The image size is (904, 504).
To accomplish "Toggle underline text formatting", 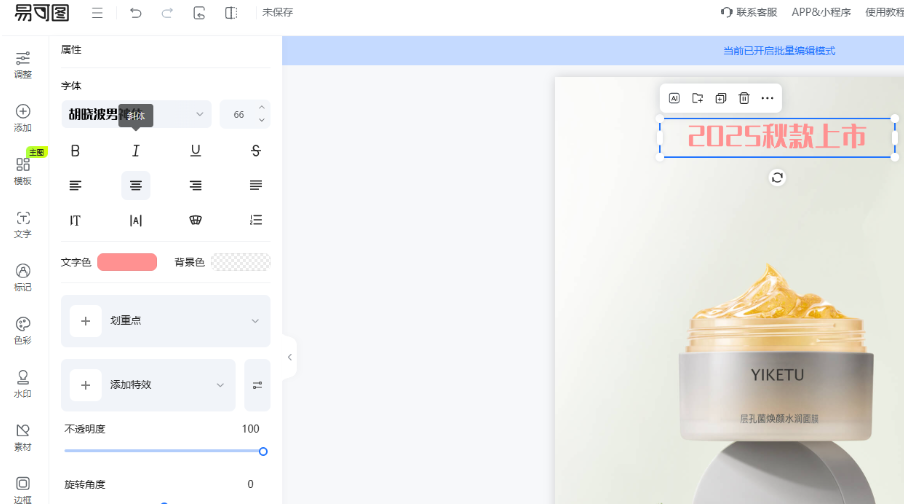I will click(x=196, y=151).
